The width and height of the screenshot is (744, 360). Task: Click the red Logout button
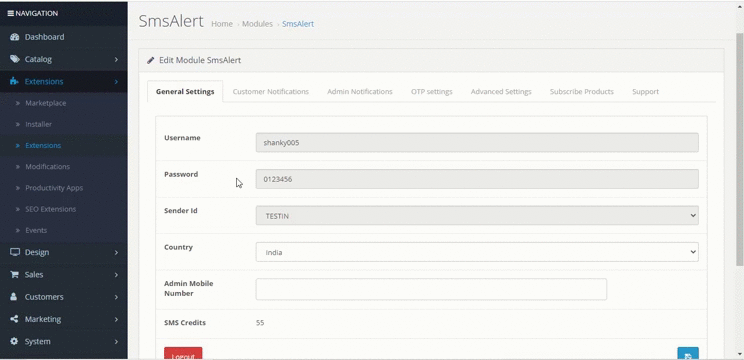[183, 354]
